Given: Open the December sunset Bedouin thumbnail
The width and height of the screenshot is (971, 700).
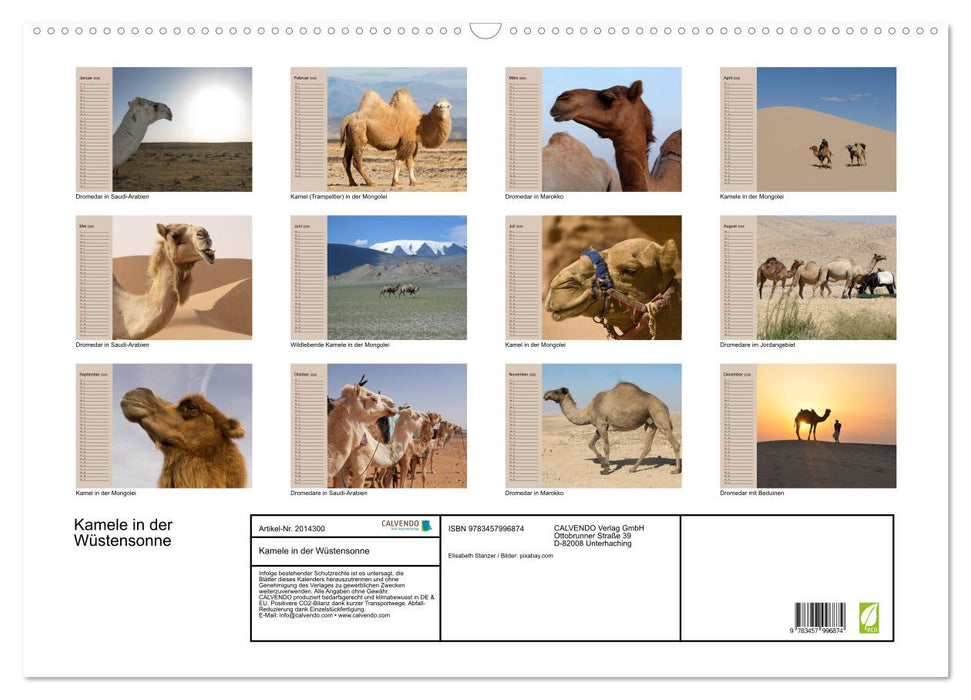Looking at the screenshot, I should [x=826, y=425].
